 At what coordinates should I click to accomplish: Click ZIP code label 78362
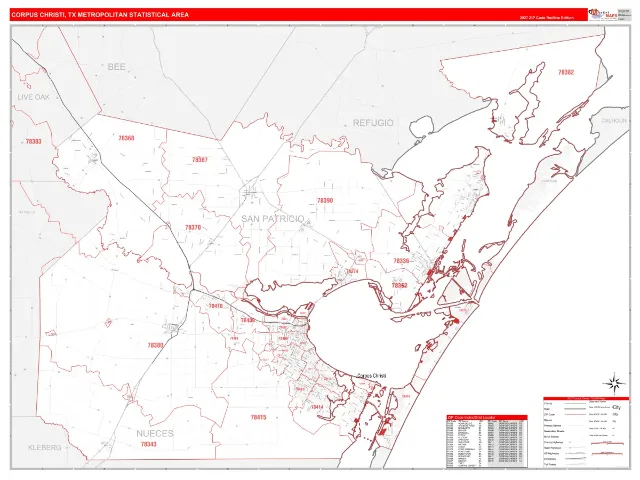tap(399, 286)
